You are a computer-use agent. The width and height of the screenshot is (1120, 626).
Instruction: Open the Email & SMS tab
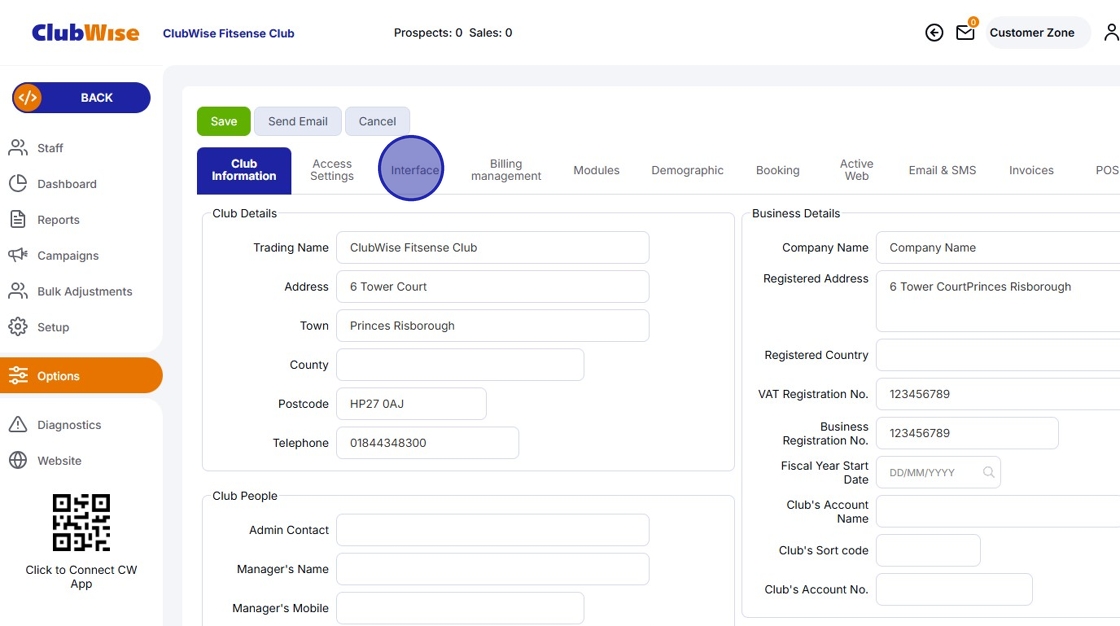pyautogui.click(x=942, y=170)
